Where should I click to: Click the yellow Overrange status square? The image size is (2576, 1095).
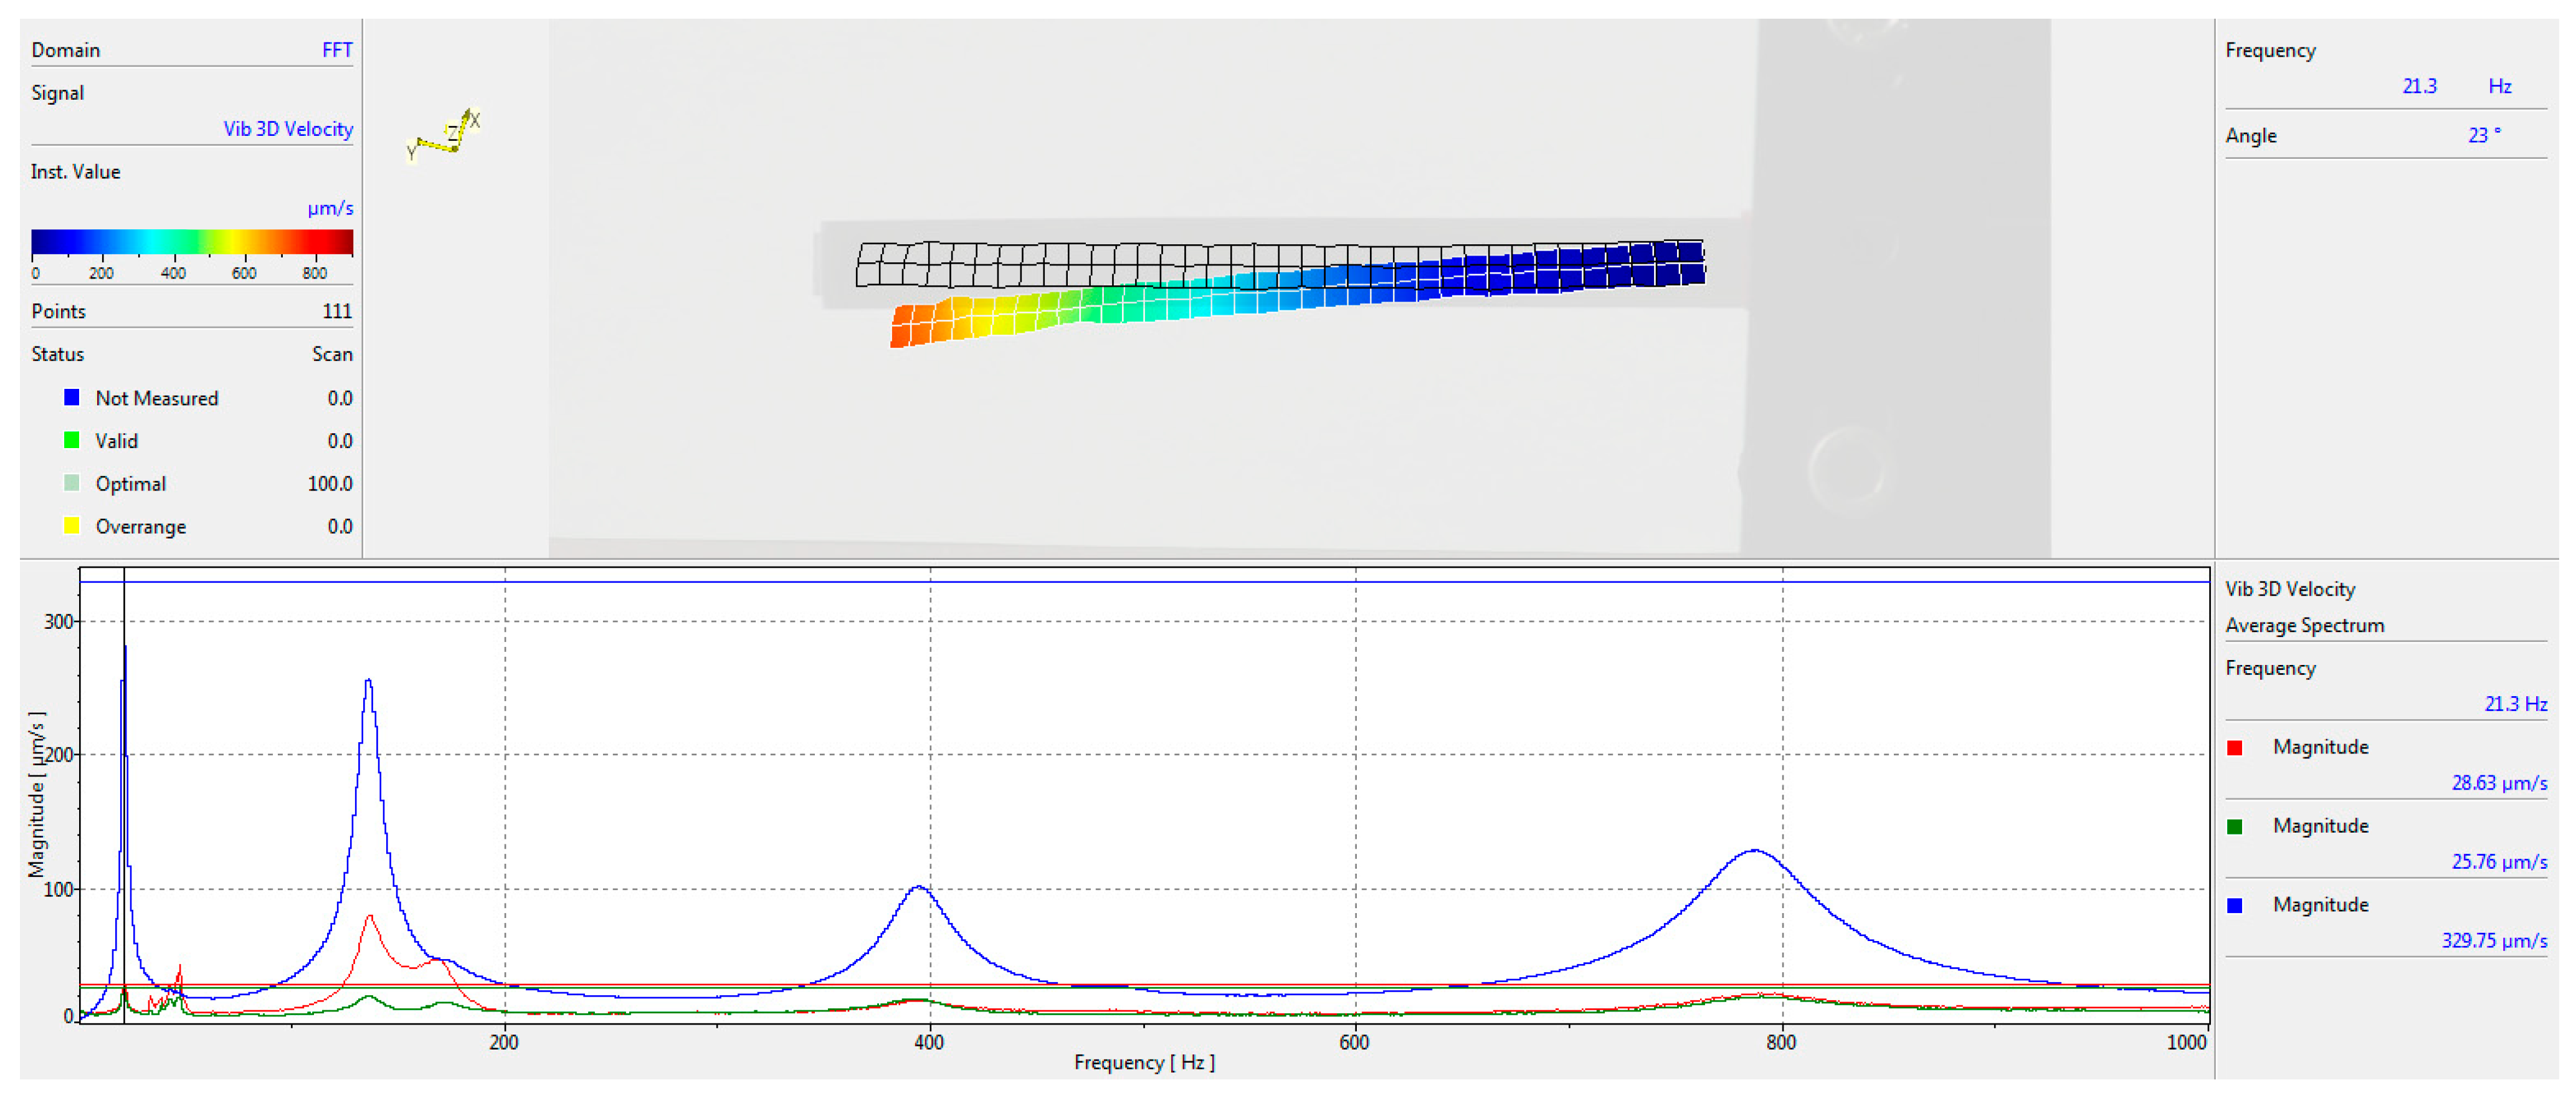click(x=71, y=526)
